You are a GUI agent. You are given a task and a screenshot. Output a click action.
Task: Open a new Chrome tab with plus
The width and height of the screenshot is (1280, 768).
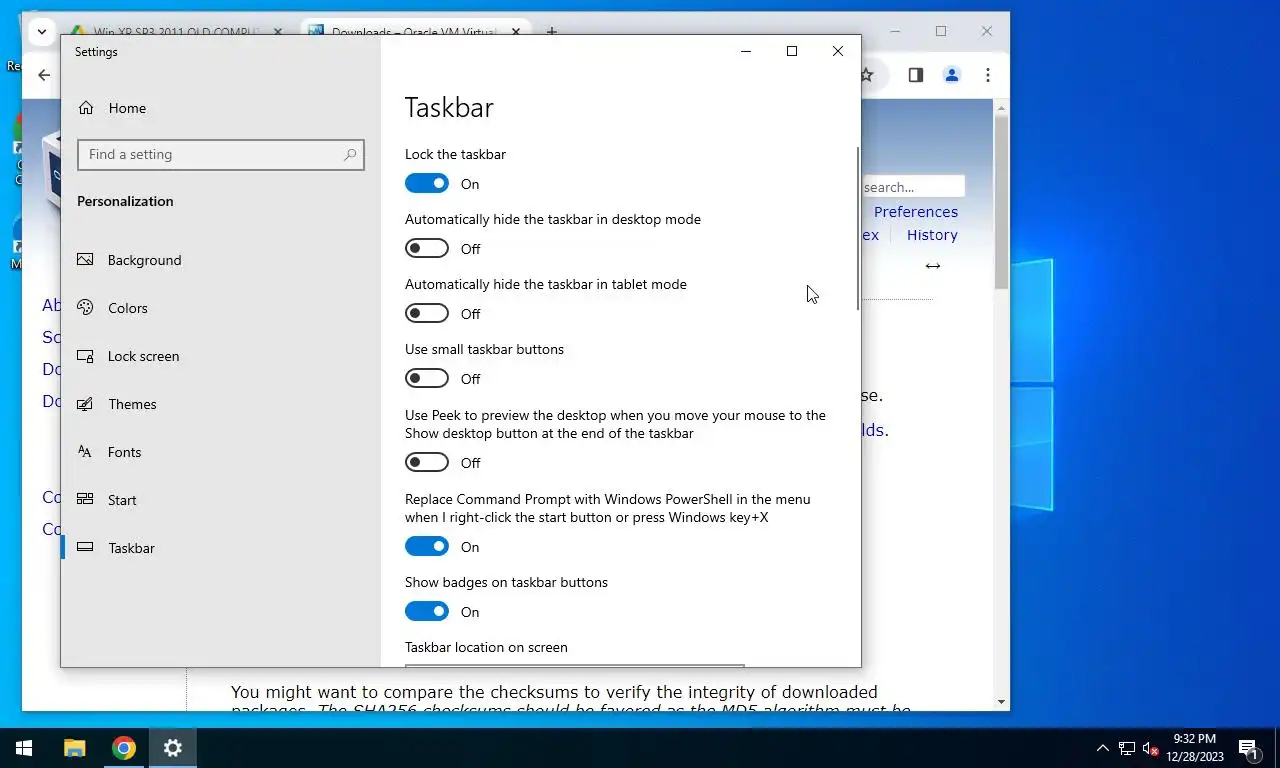coord(551,31)
